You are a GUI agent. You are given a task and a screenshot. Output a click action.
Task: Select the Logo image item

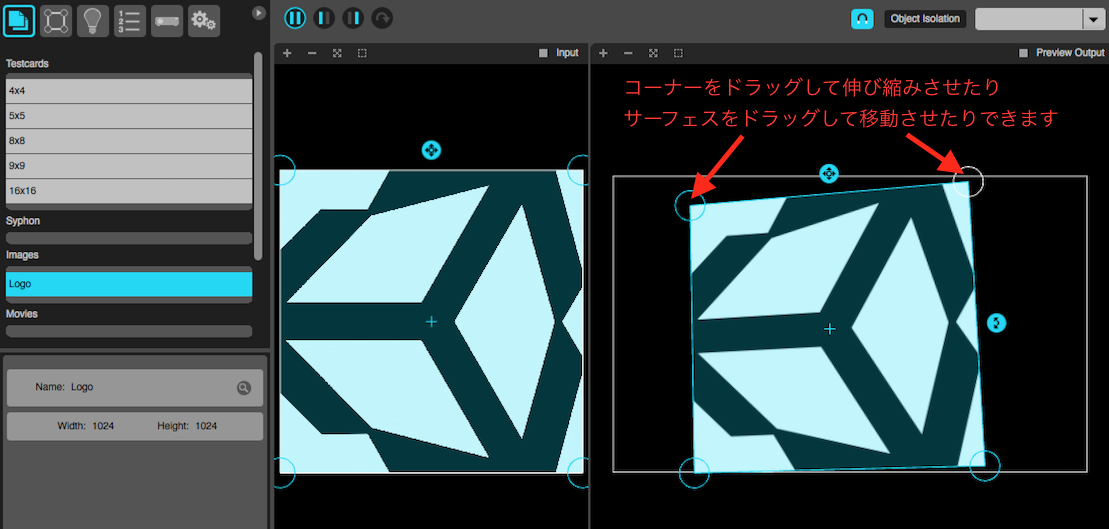(x=129, y=284)
